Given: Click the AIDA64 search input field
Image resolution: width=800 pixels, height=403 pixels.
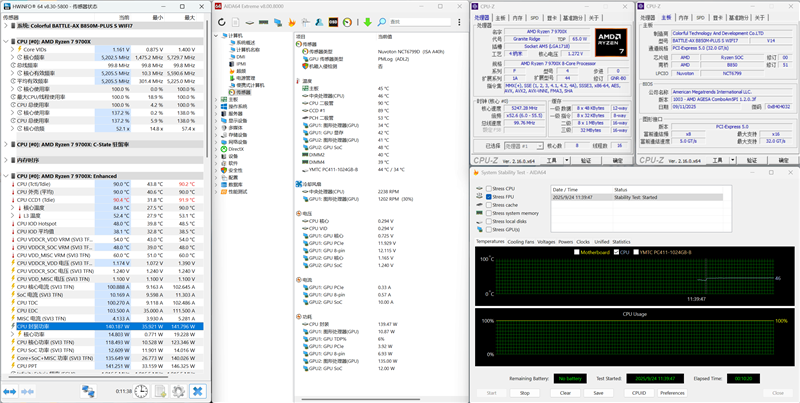Looking at the screenshot, I should coord(419,22).
